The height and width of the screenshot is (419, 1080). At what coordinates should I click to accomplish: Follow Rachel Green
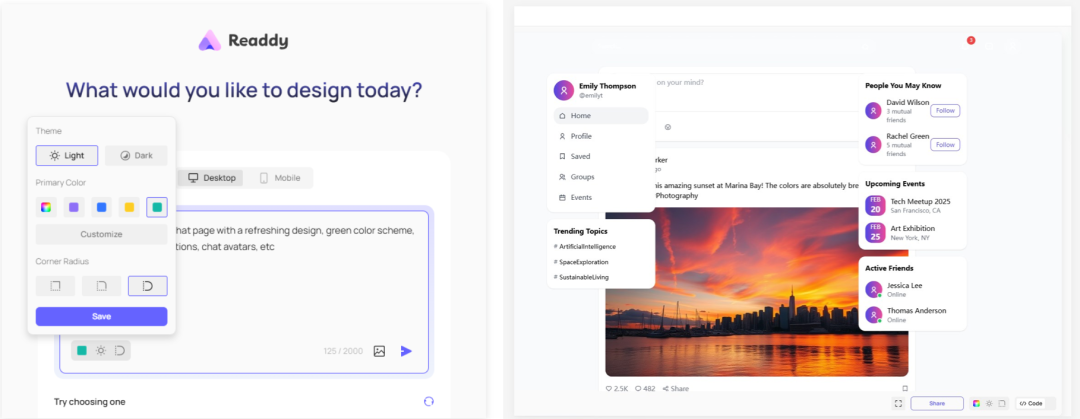coord(945,145)
